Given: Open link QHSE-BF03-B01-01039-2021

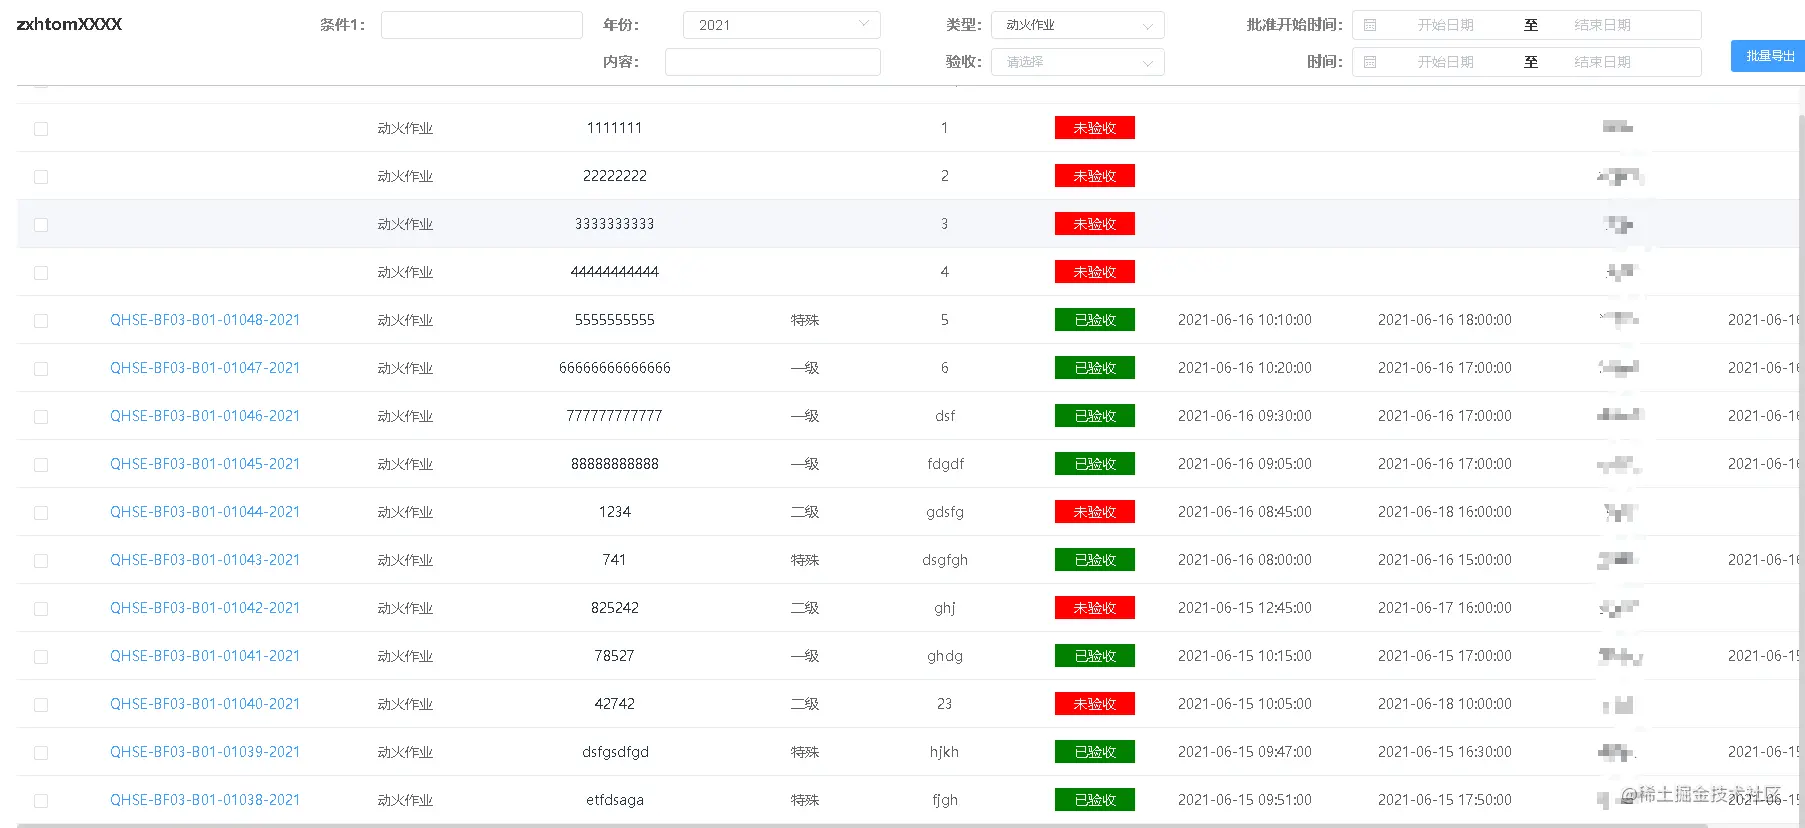Looking at the screenshot, I should (205, 752).
